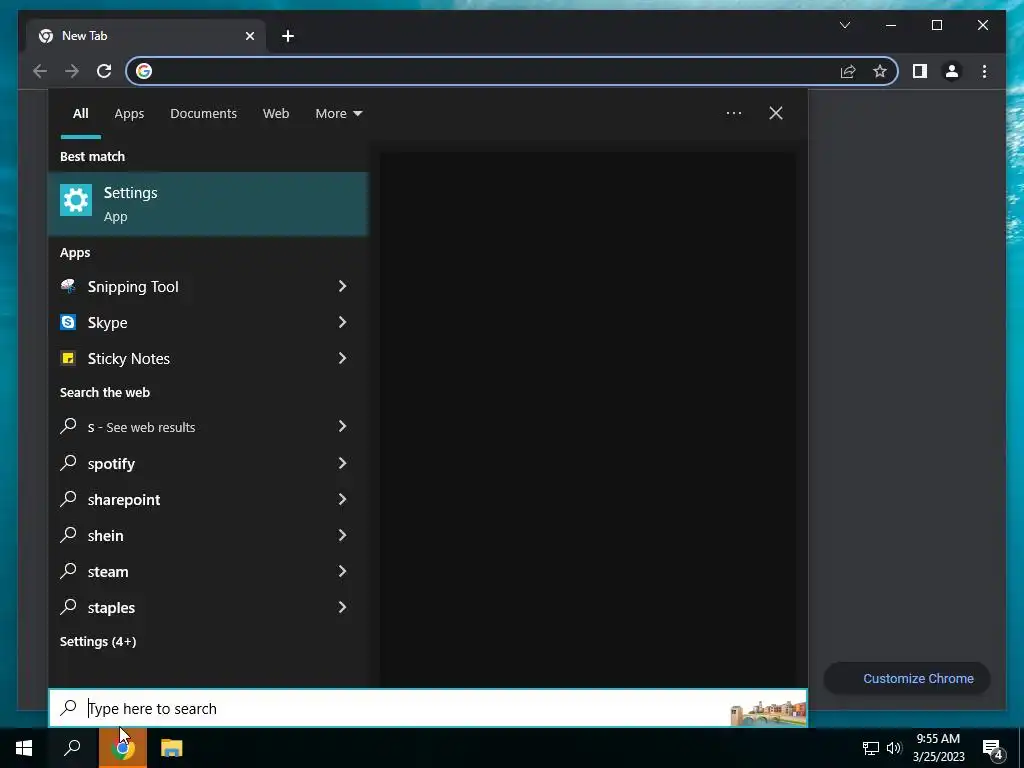Select 's - See web results' suggestion

tap(208, 427)
